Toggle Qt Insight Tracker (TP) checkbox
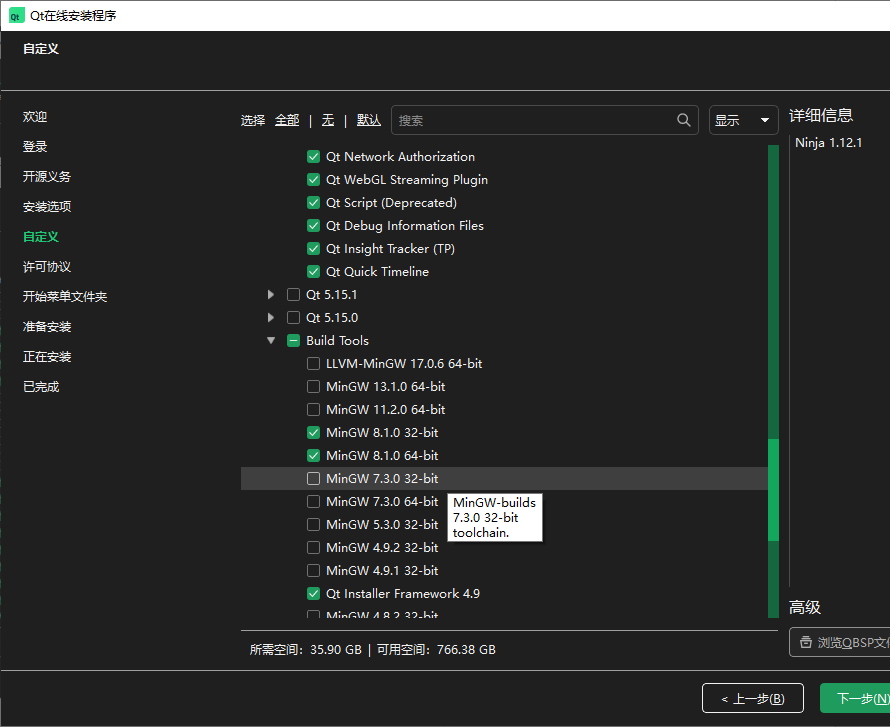The width and height of the screenshot is (890, 727). tap(313, 249)
